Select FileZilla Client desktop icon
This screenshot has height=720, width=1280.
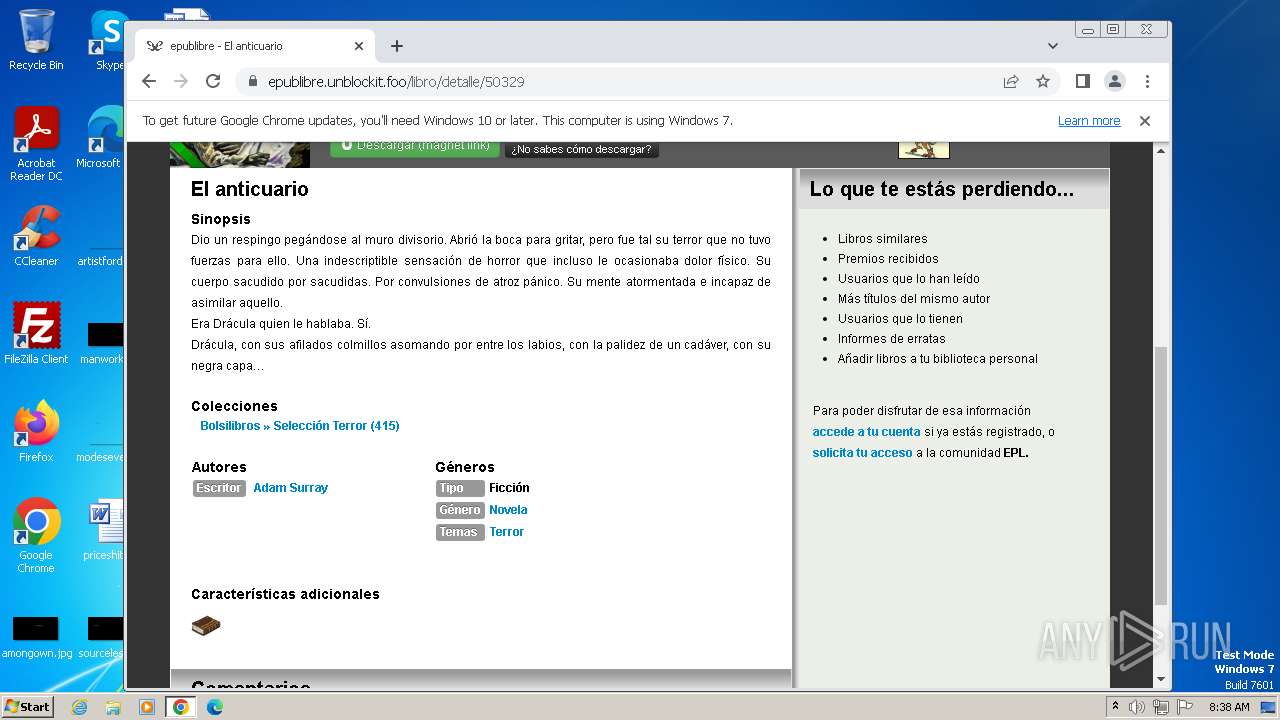[36, 334]
